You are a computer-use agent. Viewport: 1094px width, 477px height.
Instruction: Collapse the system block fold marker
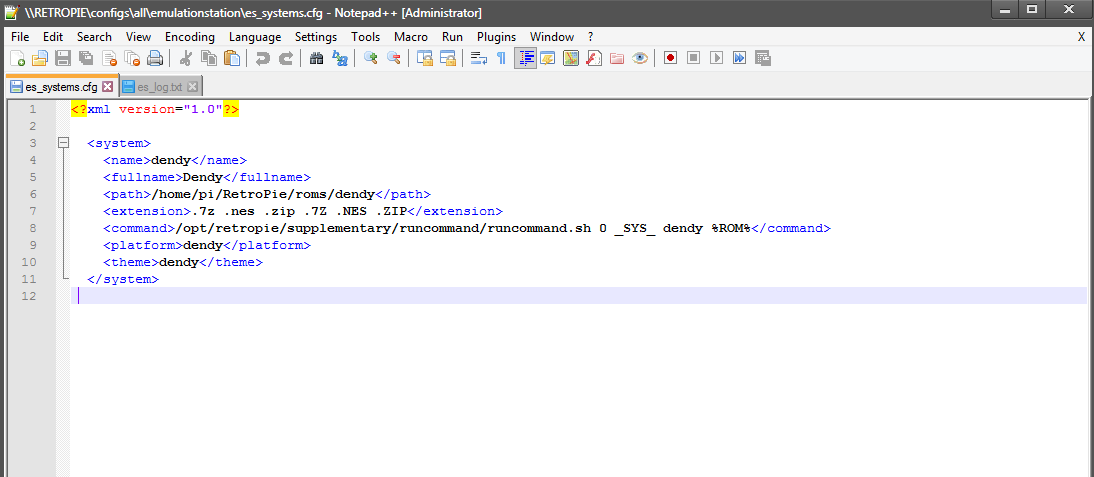click(63, 143)
